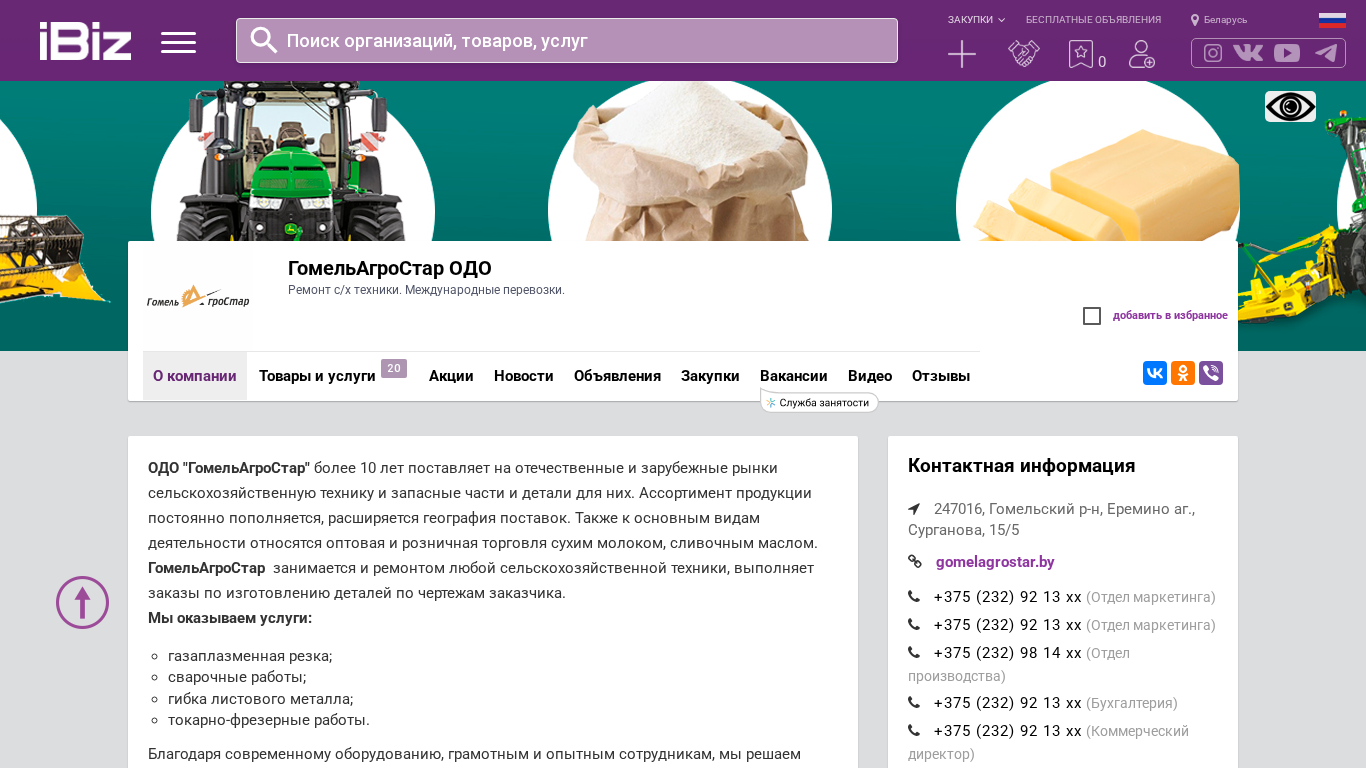Click the plus add icon
Image resolution: width=1366 pixels, height=768 pixels.
[x=962, y=54]
